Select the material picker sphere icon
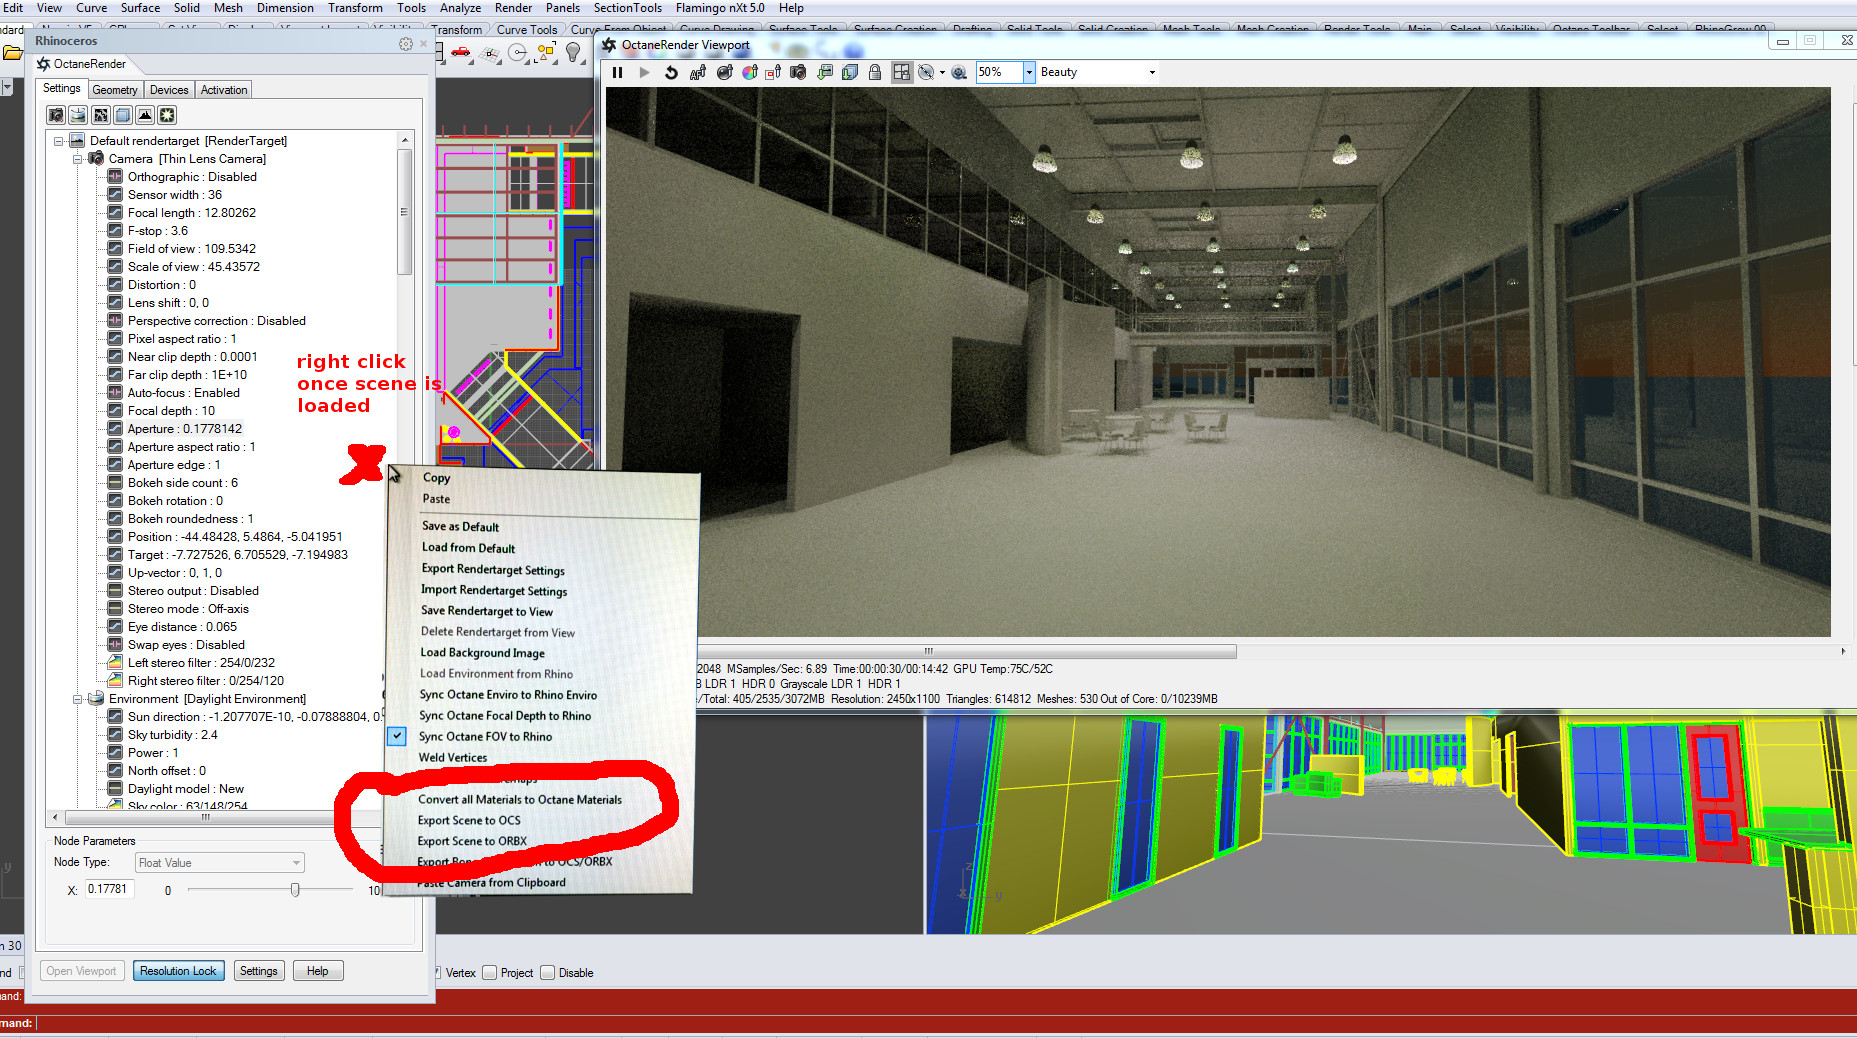The image size is (1857, 1038). coord(724,72)
